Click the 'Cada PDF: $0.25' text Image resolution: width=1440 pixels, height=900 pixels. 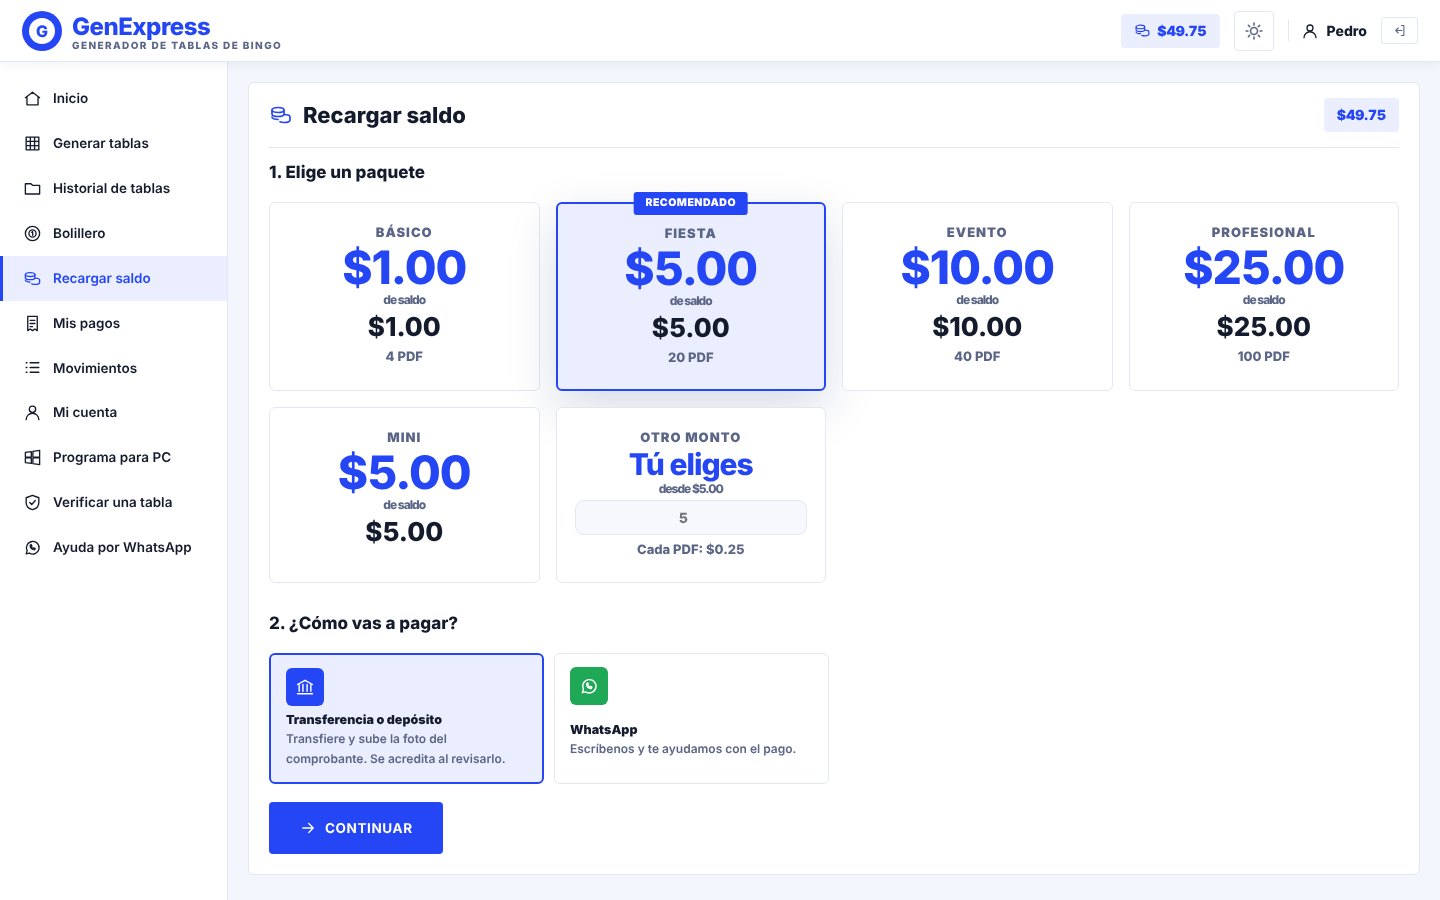pyautogui.click(x=691, y=549)
